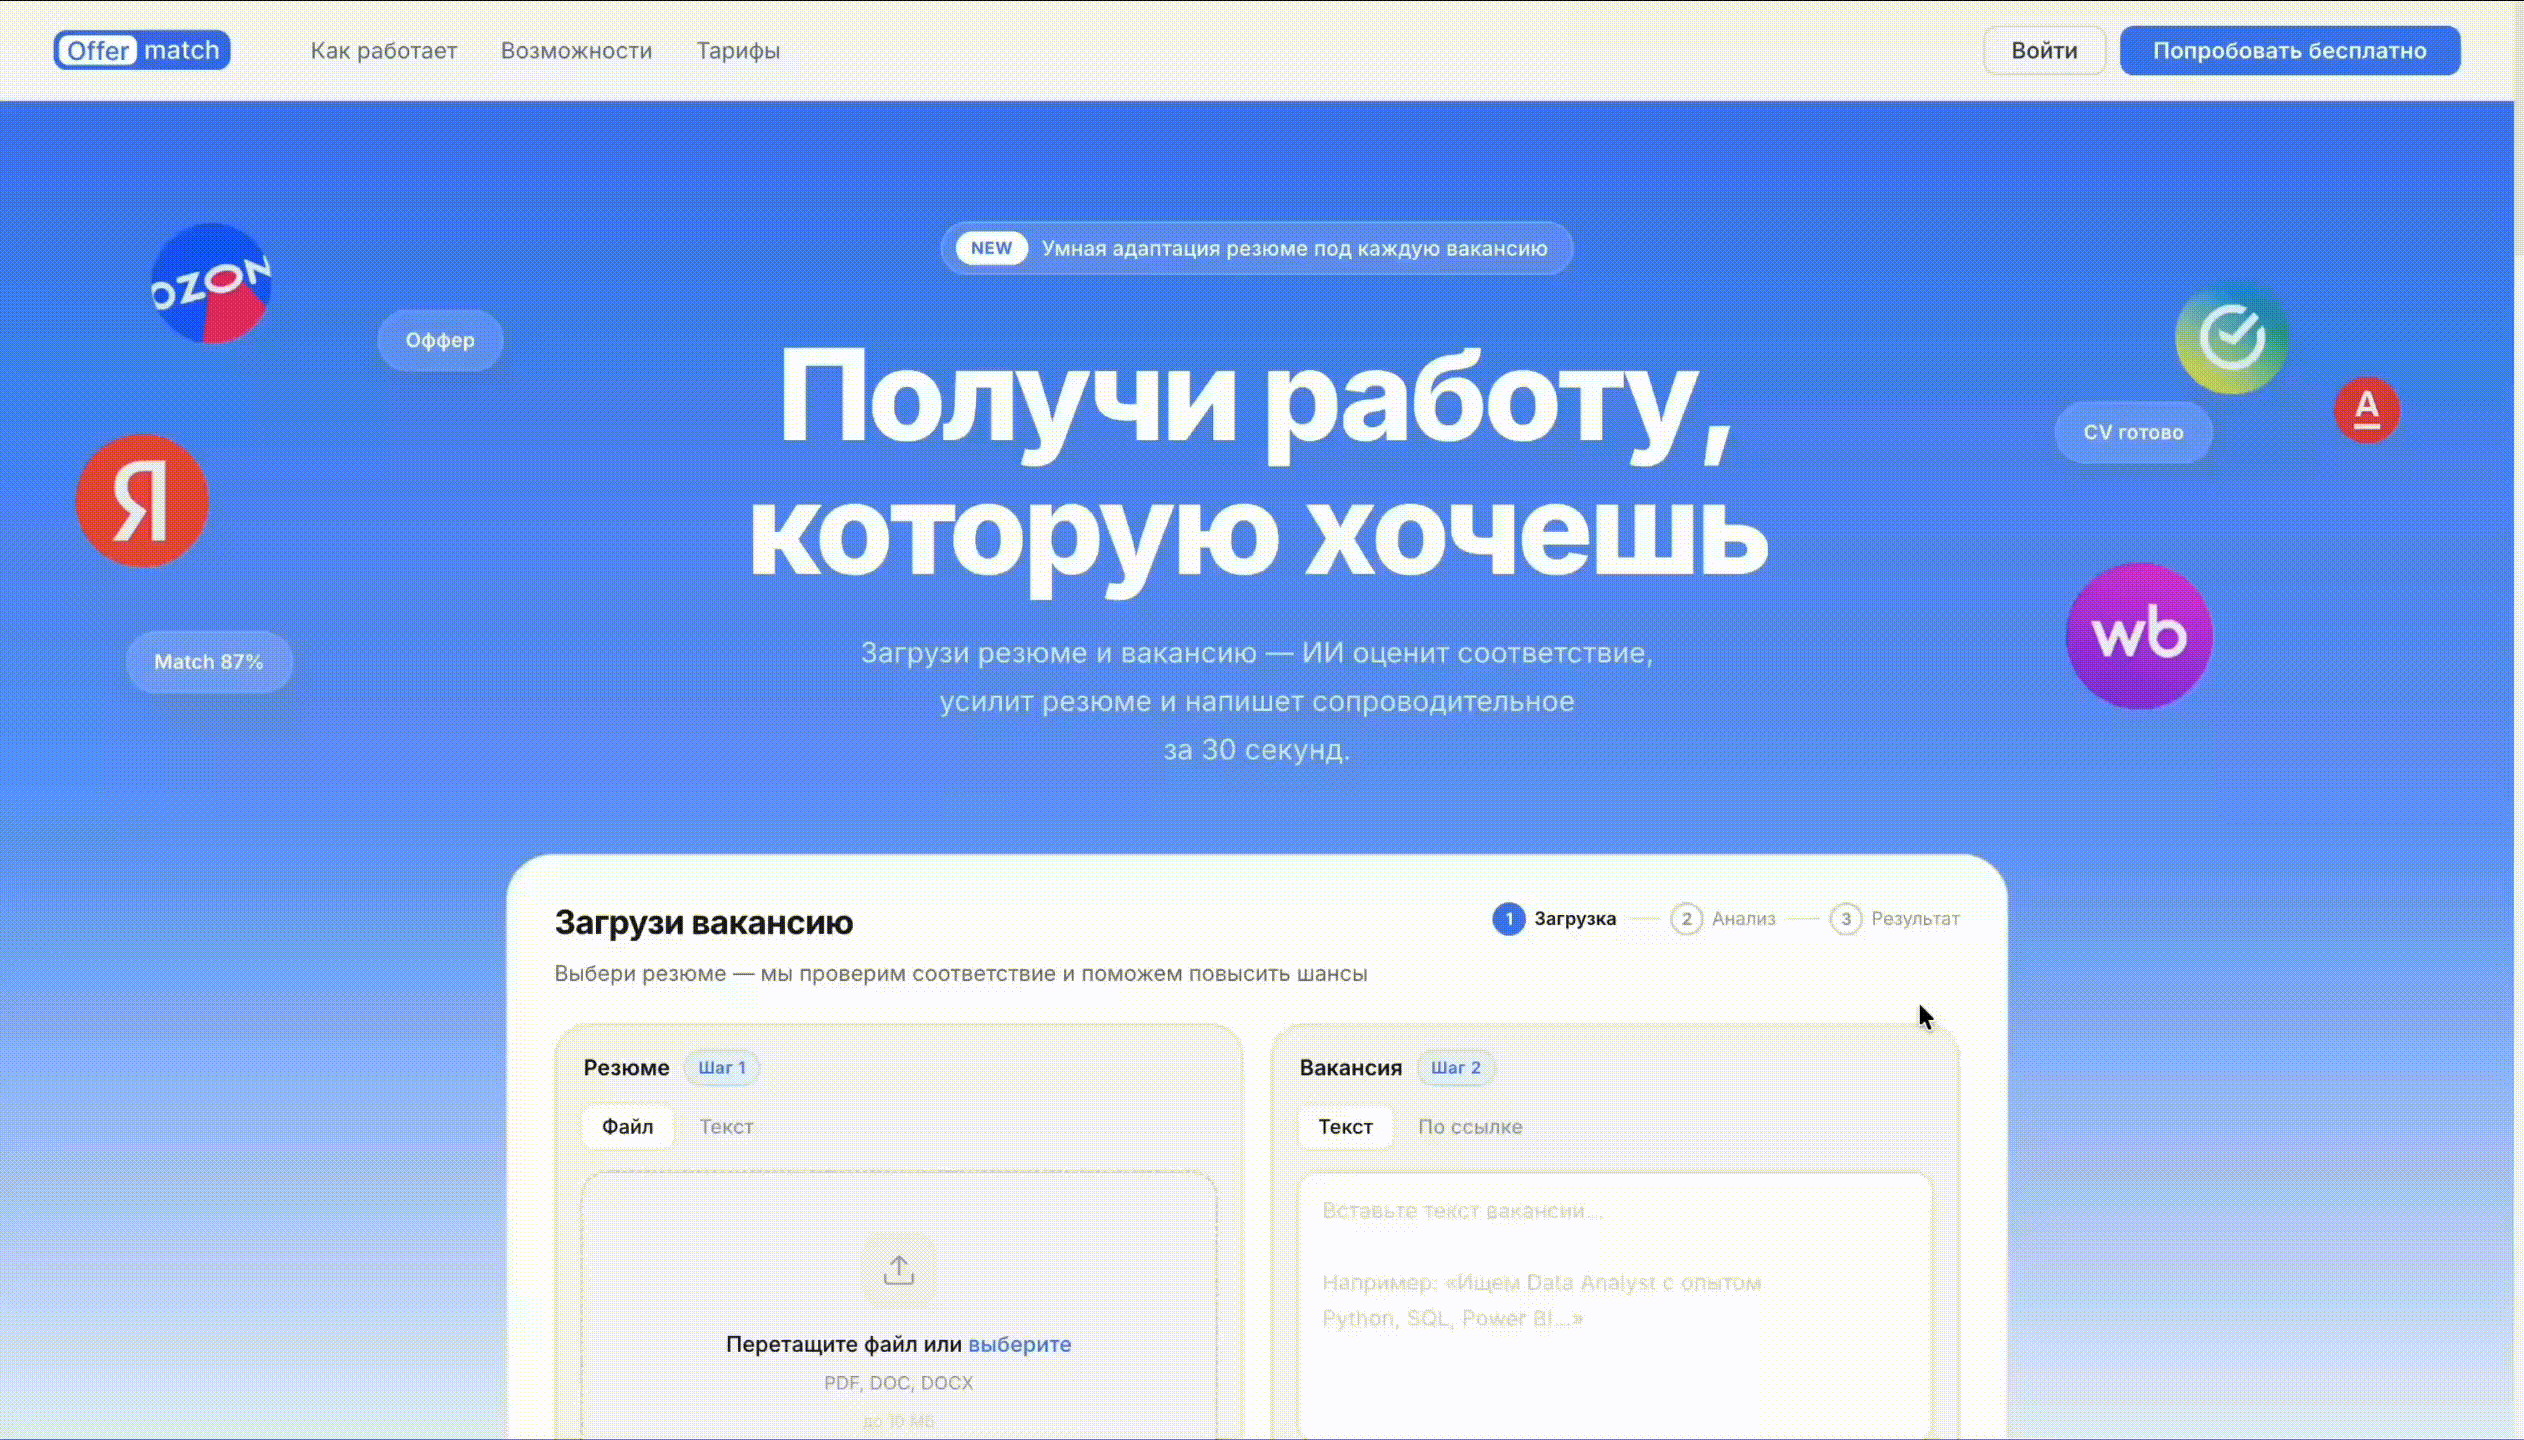Select the Текст tab in Вакансия
2524x1440 pixels.
(x=1345, y=1126)
